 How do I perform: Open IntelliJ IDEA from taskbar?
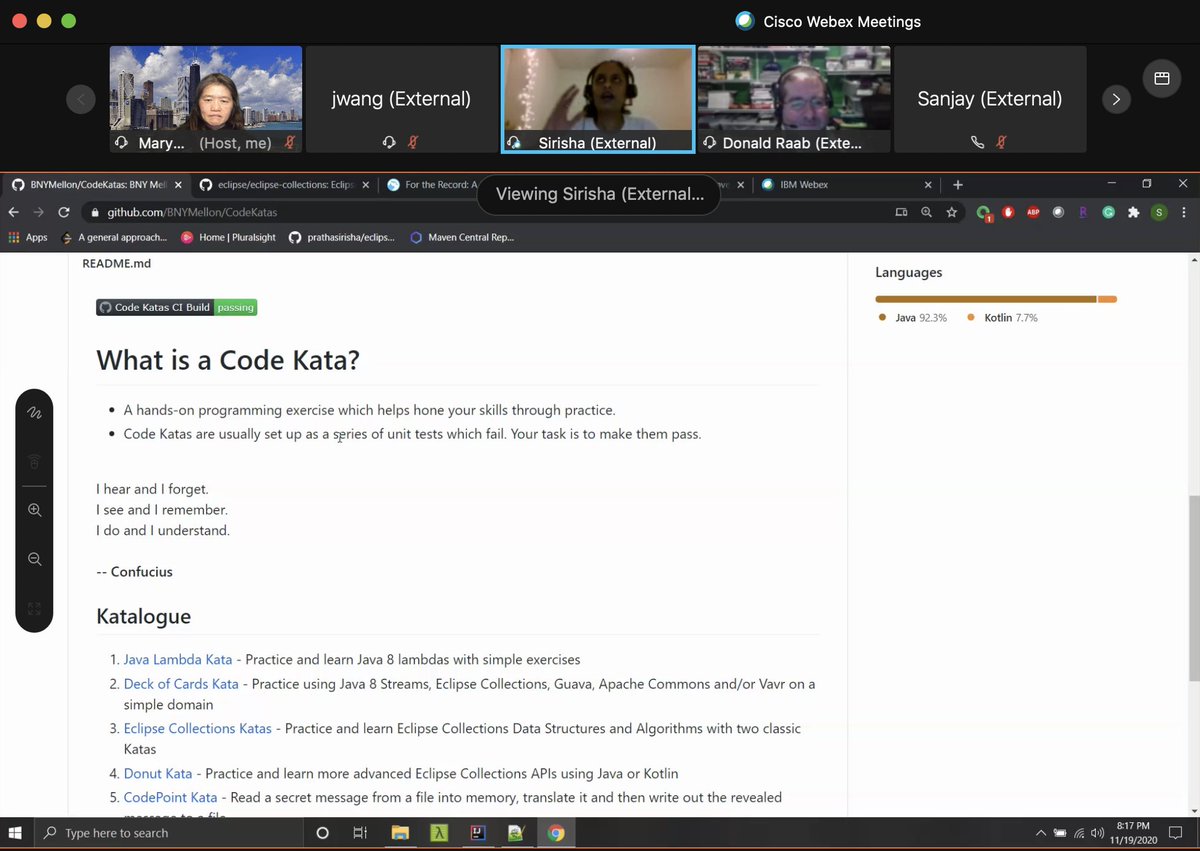[x=478, y=832]
